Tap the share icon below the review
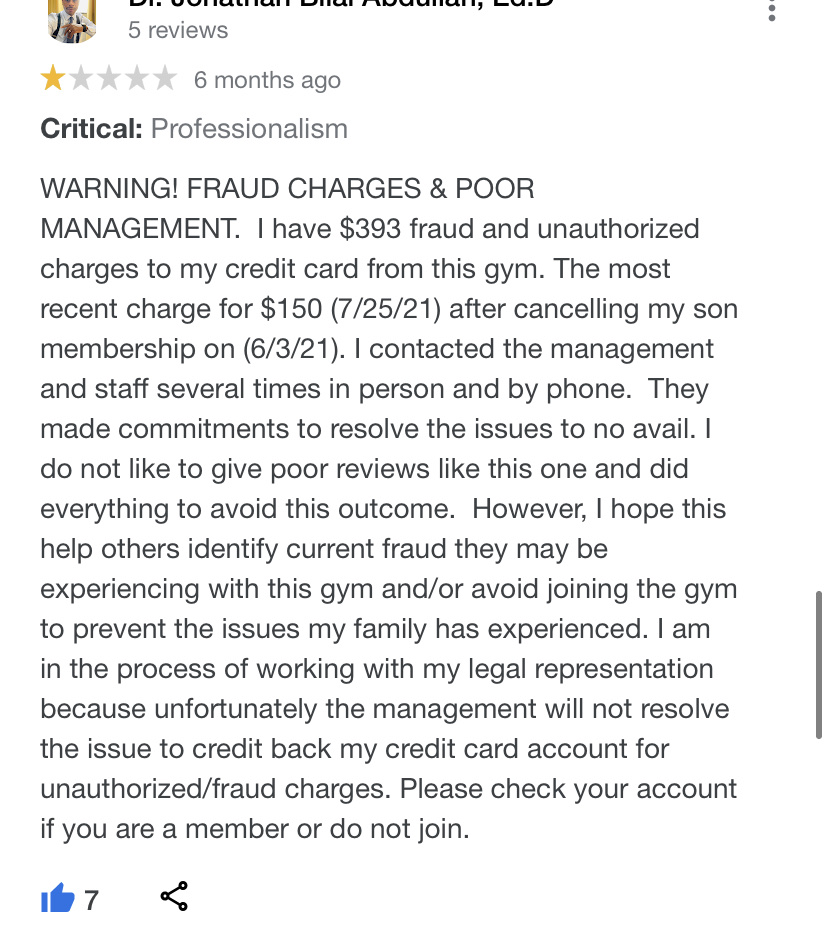828x928 pixels. (x=174, y=896)
